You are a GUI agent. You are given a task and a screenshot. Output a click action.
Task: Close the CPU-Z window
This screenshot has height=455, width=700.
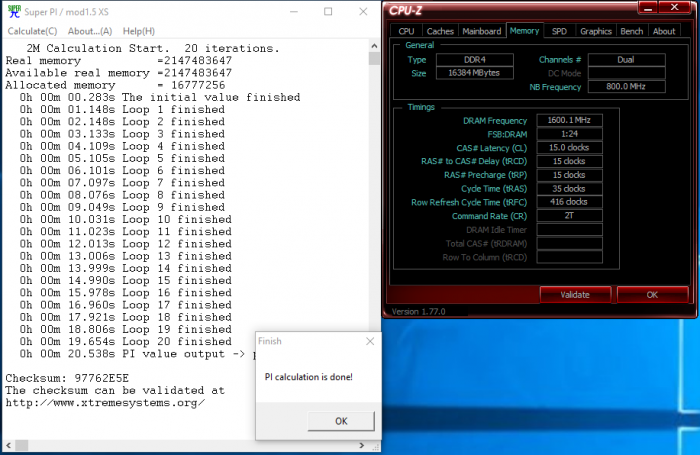675,7
